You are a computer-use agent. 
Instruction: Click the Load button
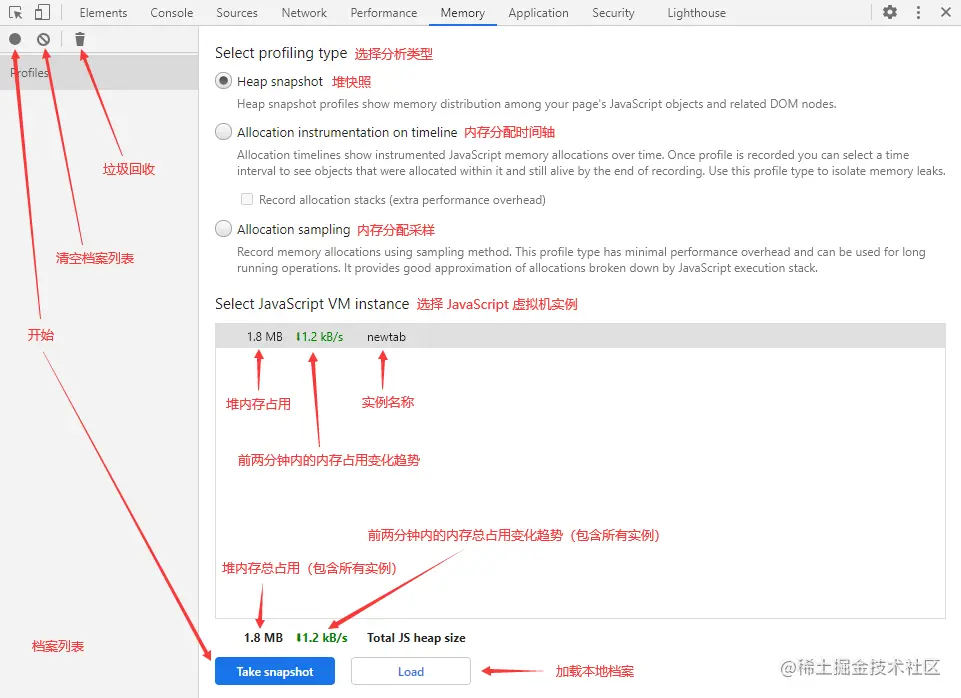coord(411,671)
